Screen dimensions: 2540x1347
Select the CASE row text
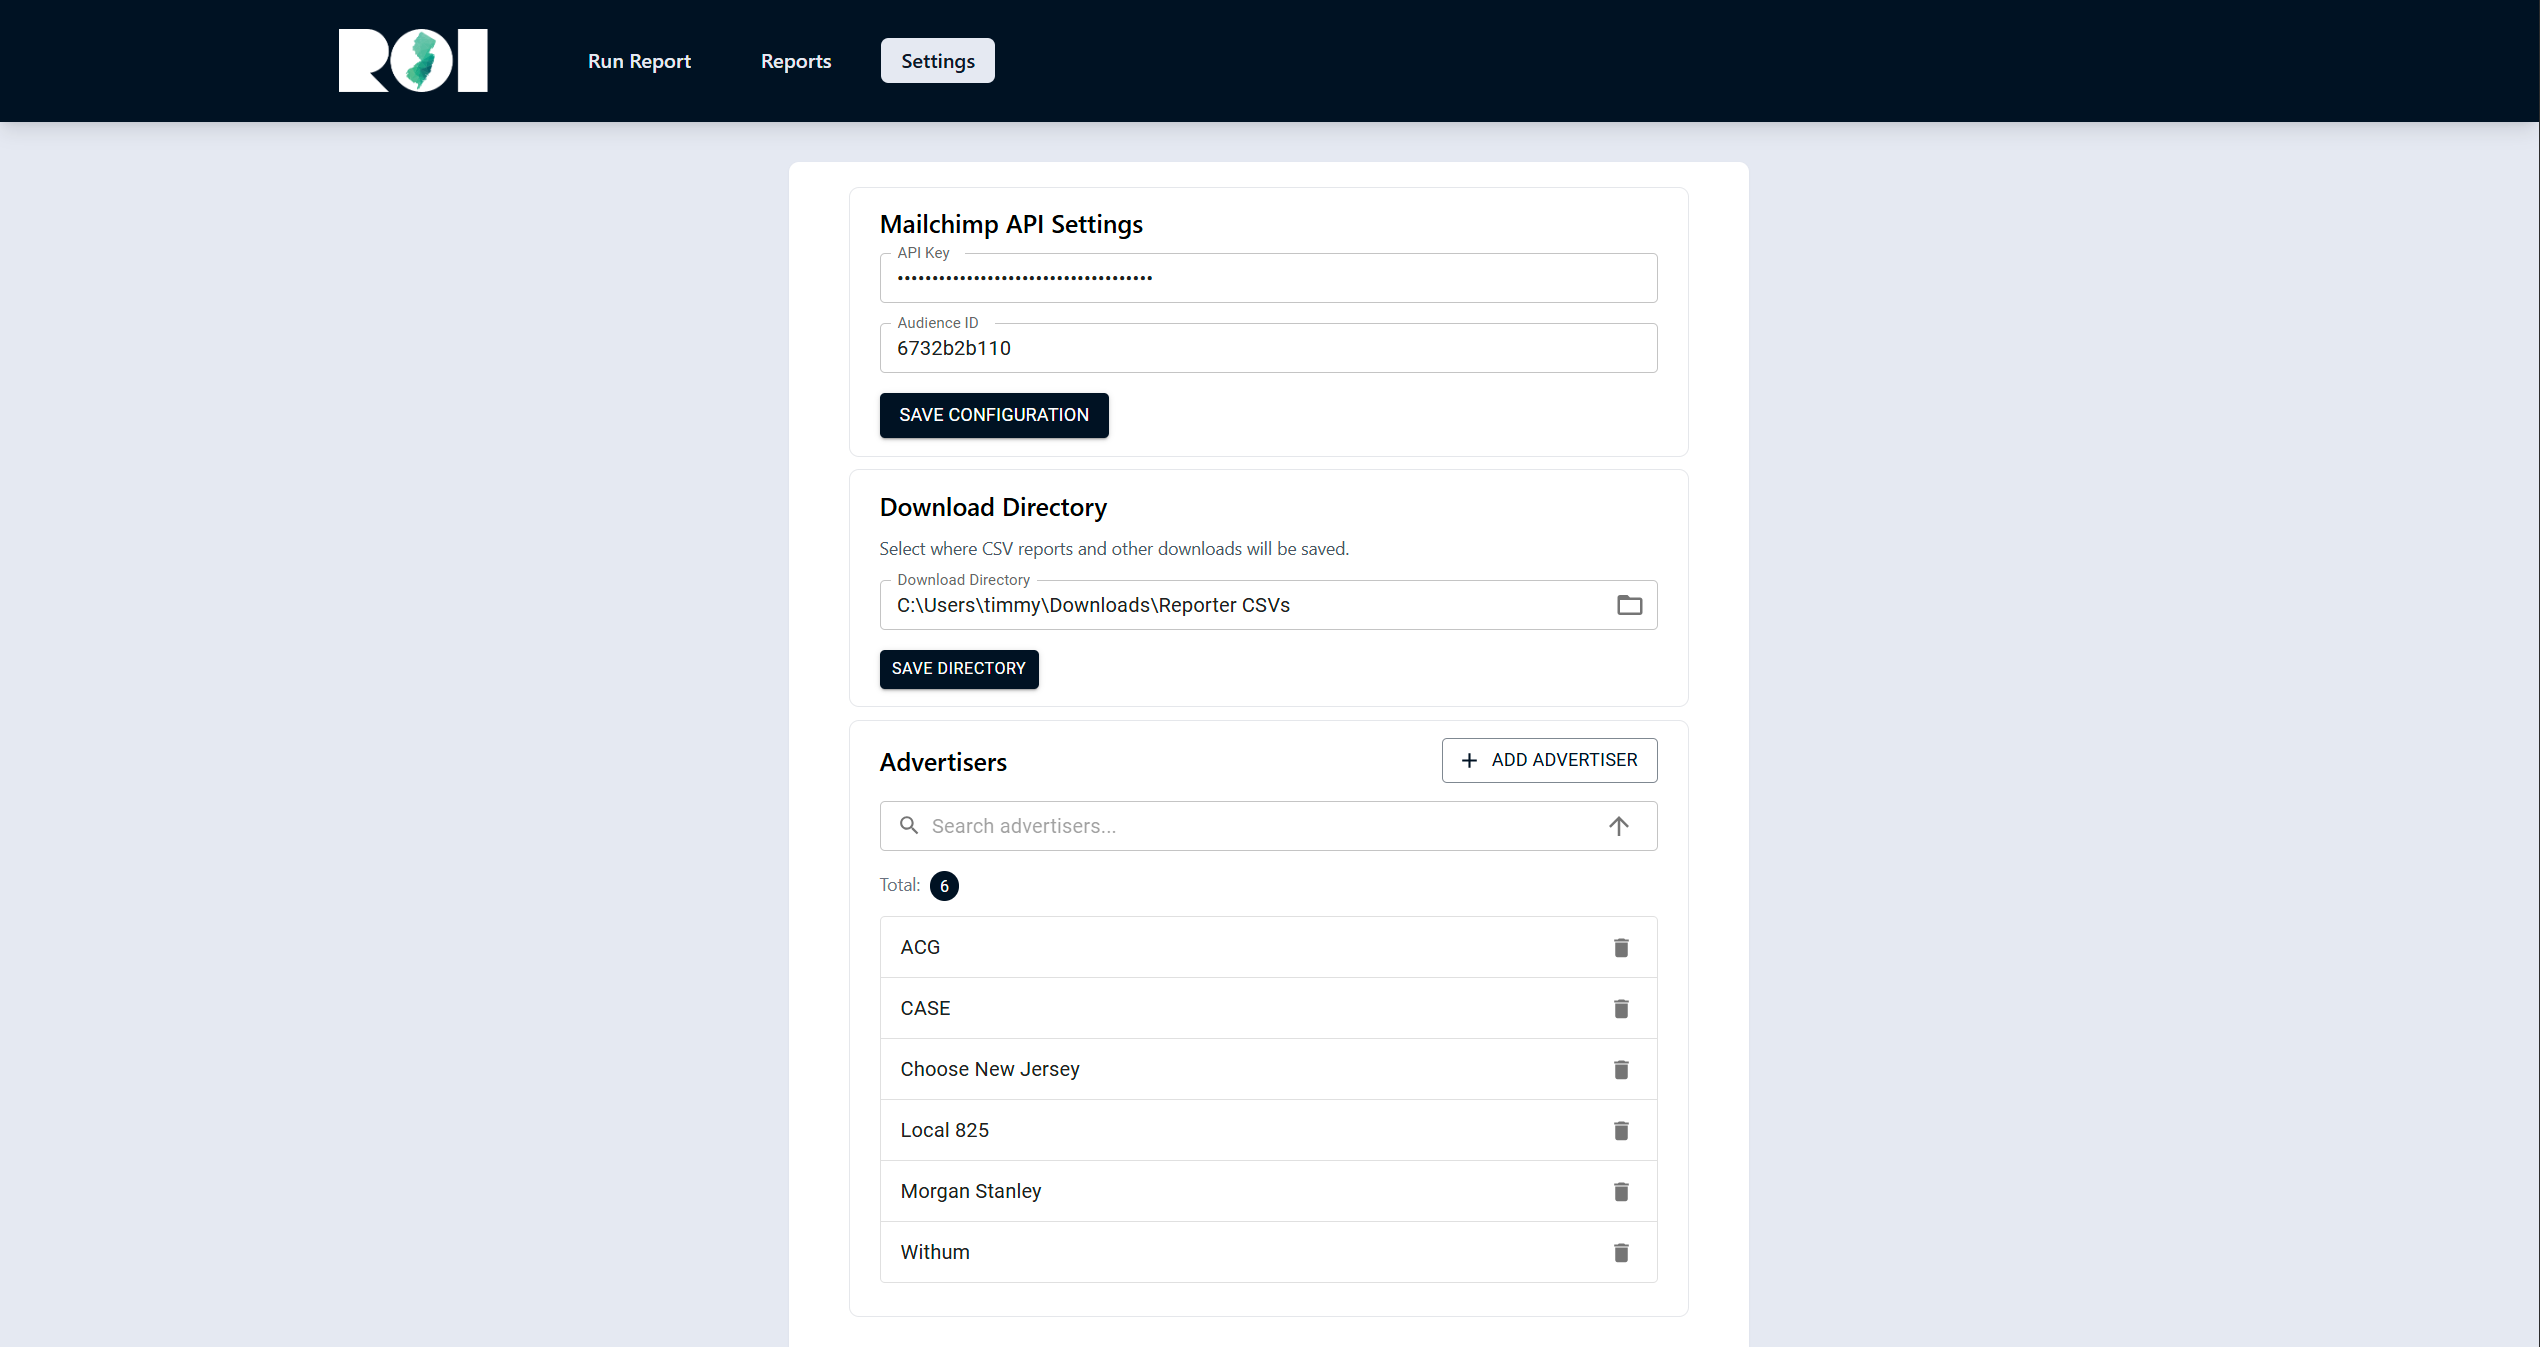pos(925,1008)
